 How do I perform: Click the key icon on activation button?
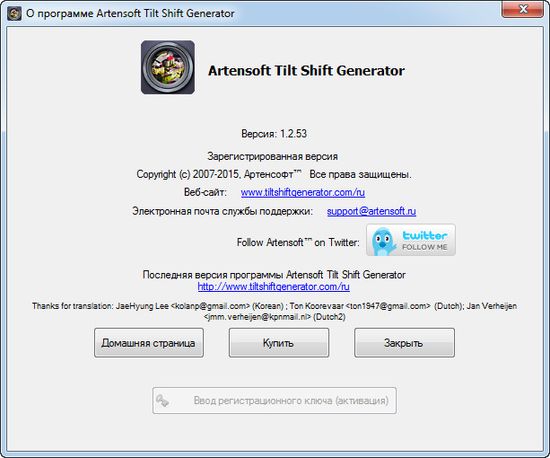click(163, 400)
